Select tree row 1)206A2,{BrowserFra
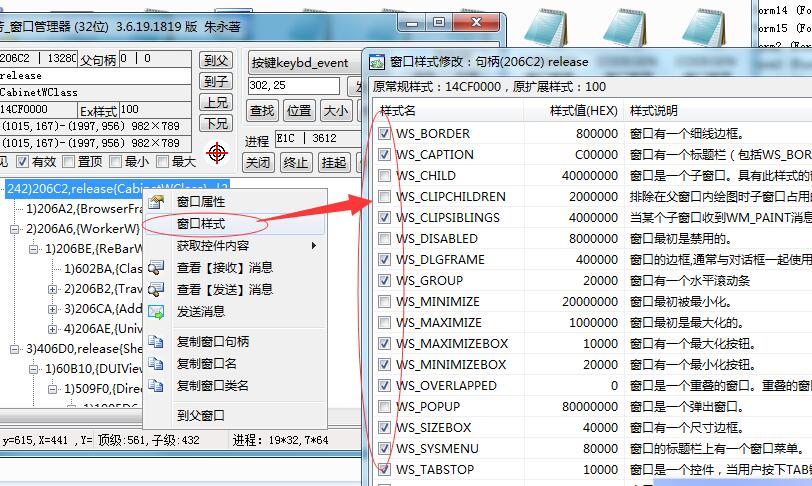This screenshot has width=812, height=486. 84,209
